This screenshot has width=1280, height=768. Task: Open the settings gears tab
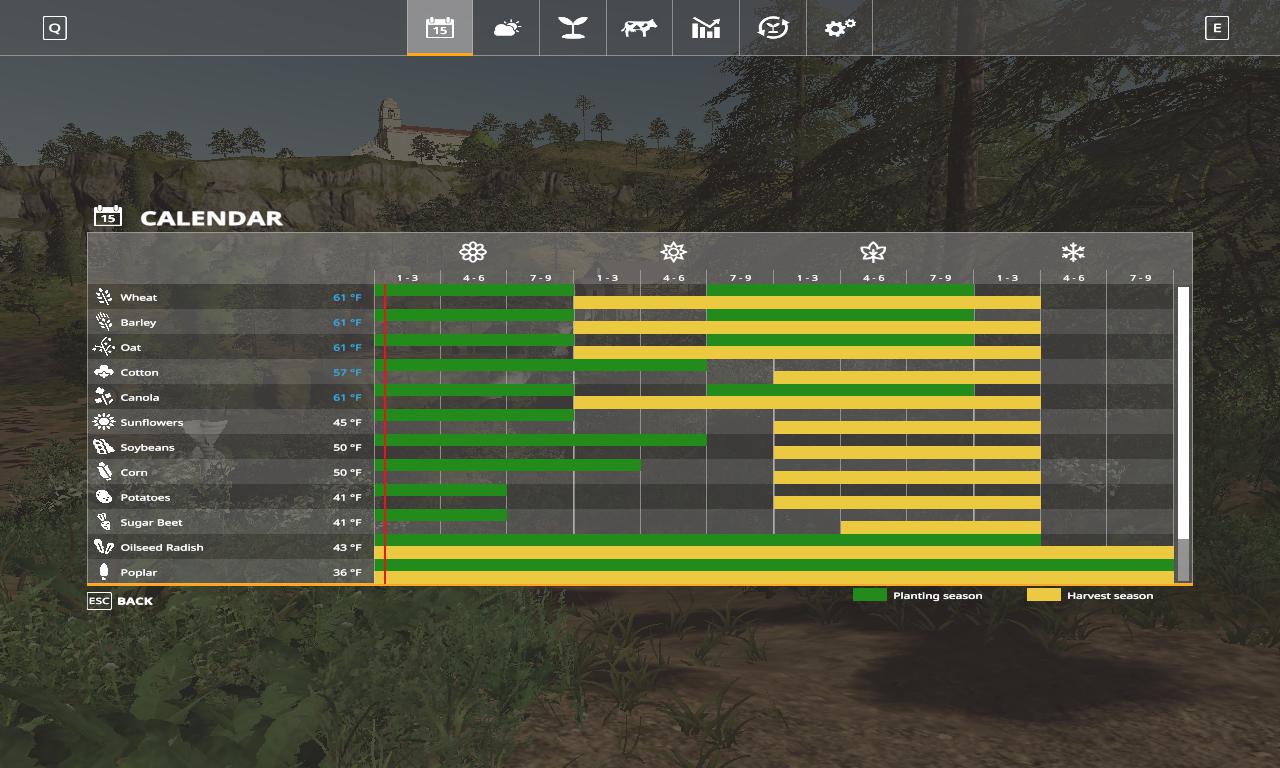(839, 28)
